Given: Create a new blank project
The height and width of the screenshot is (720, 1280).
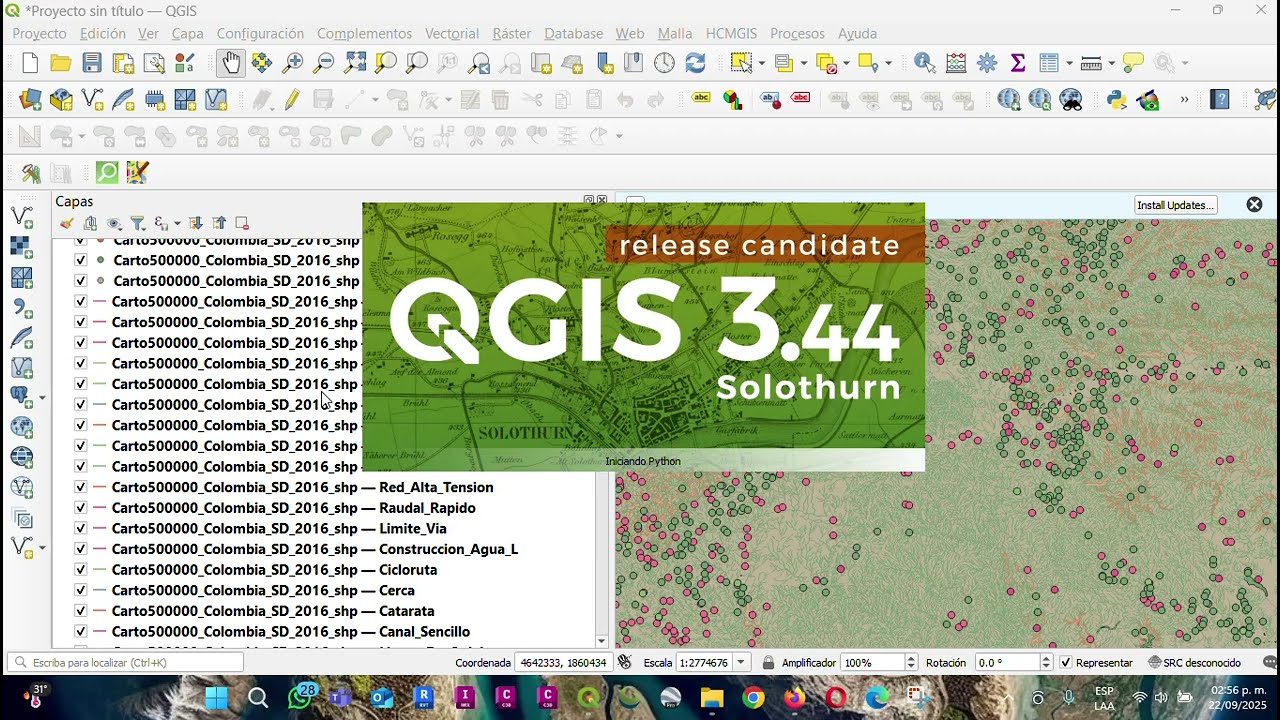Looking at the screenshot, I should (30, 63).
